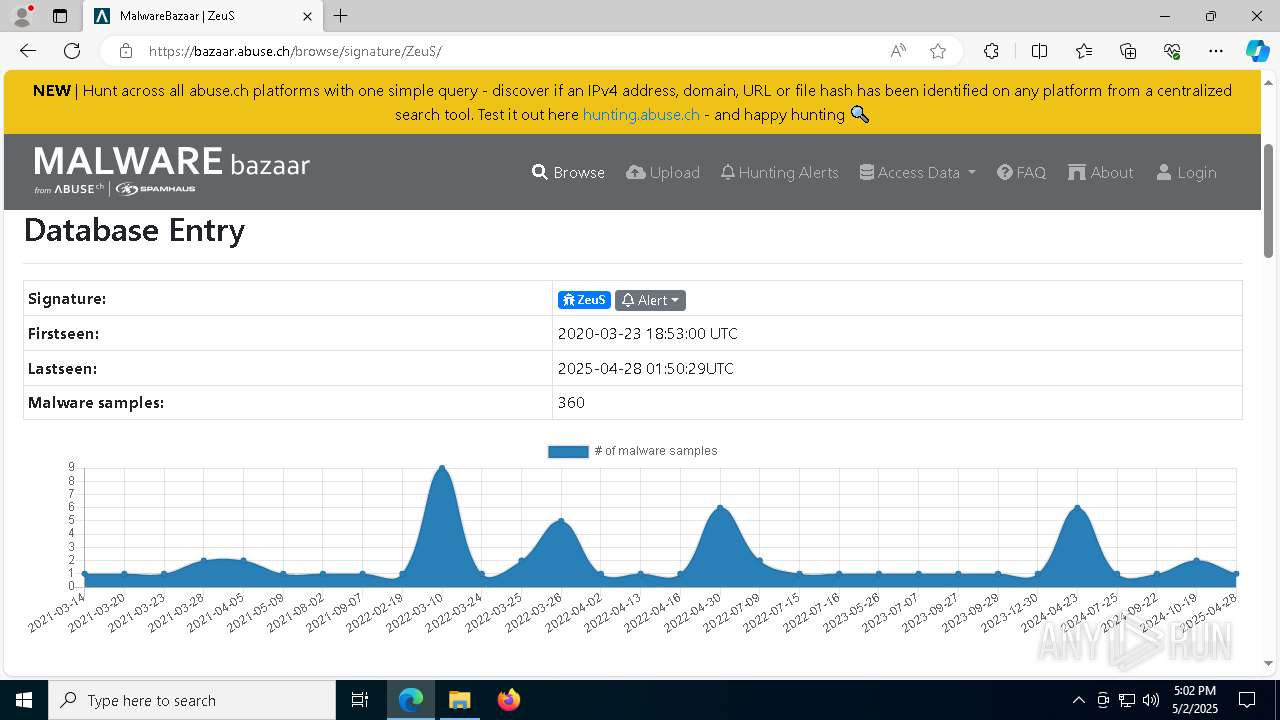The image size is (1280, 720).
Task: Open Edge Settings and more menu
Action: (1216, 51)
